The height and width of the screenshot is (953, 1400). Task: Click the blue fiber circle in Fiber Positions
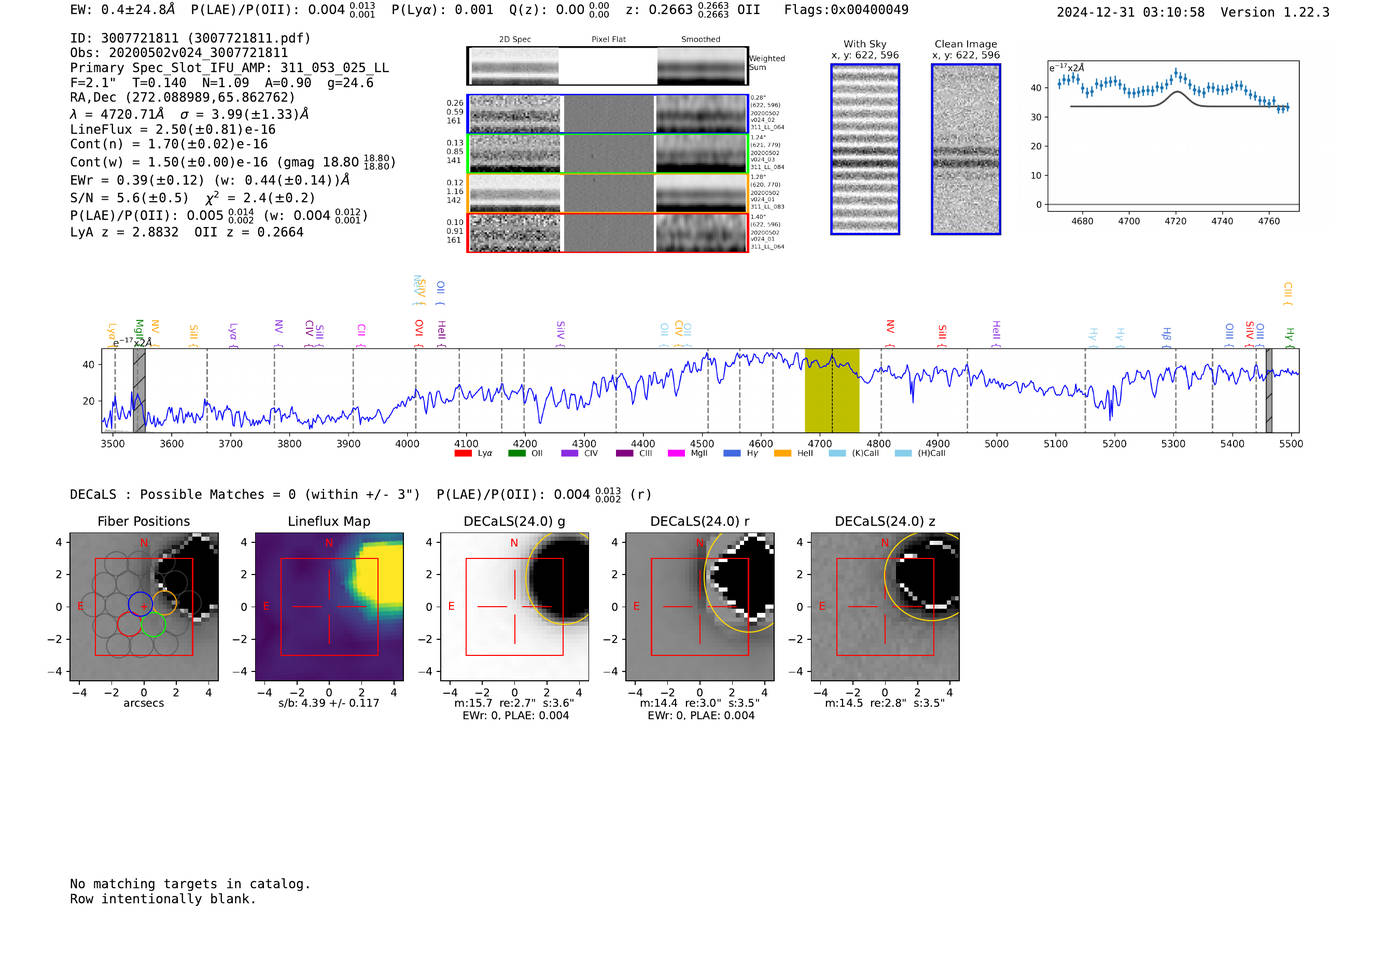point(140,603)
